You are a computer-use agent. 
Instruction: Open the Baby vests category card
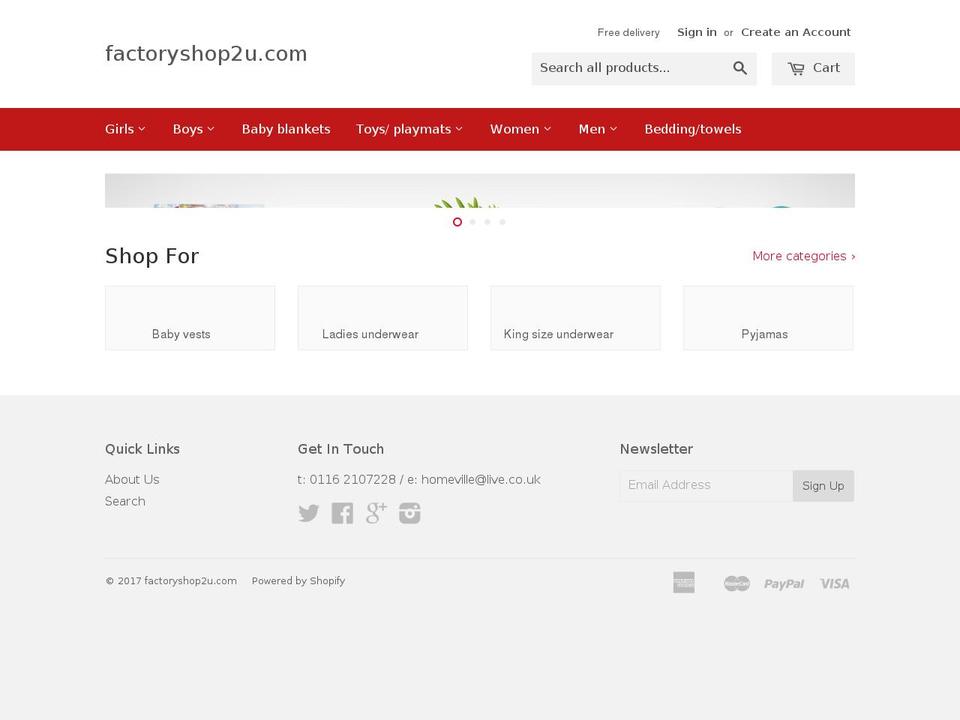coord(190,318)
